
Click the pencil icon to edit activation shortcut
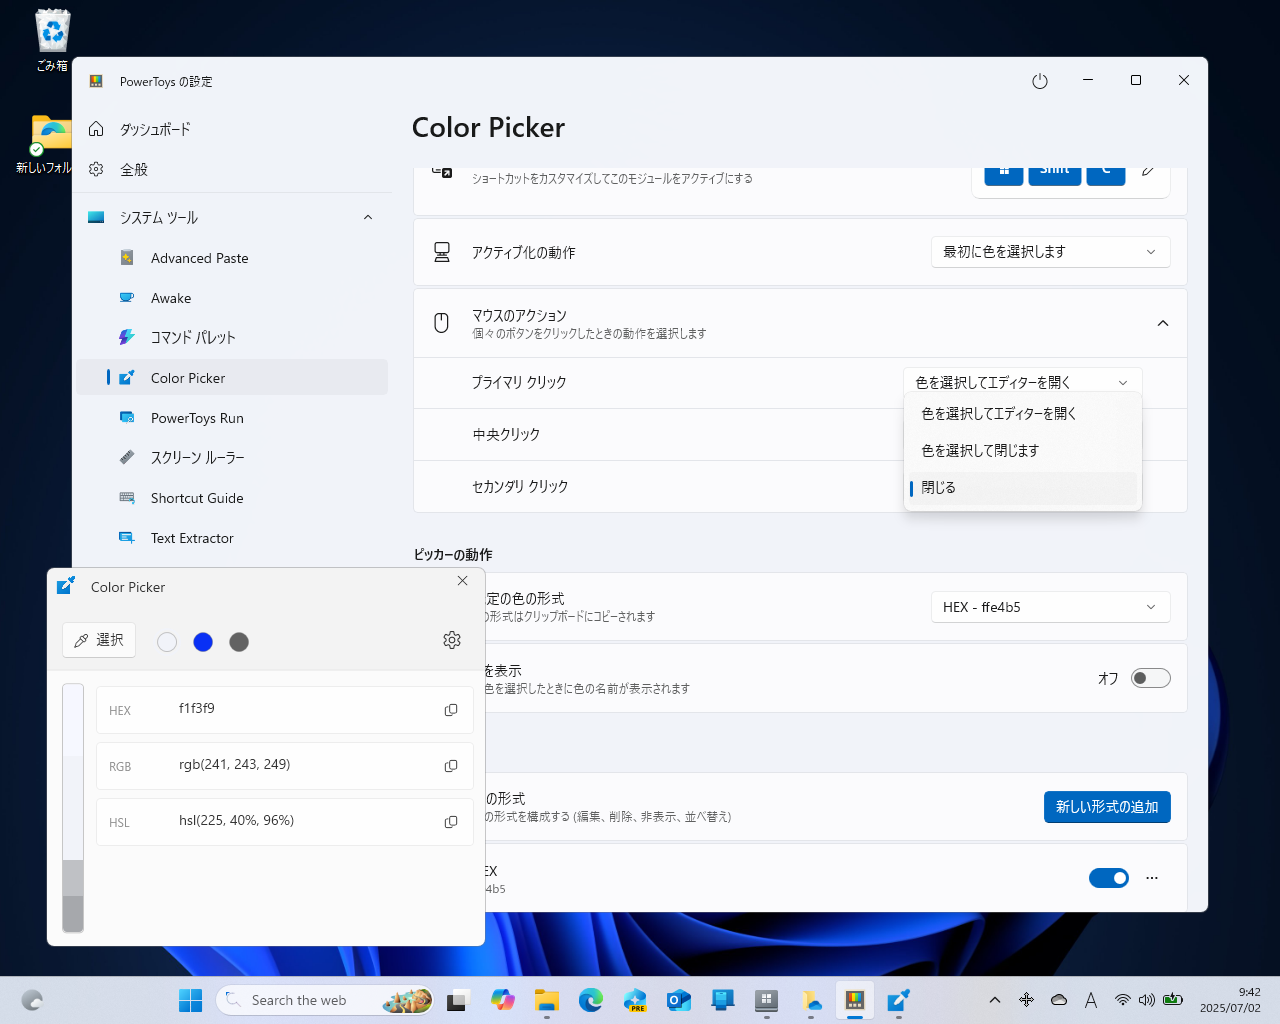click(1148, 171)
